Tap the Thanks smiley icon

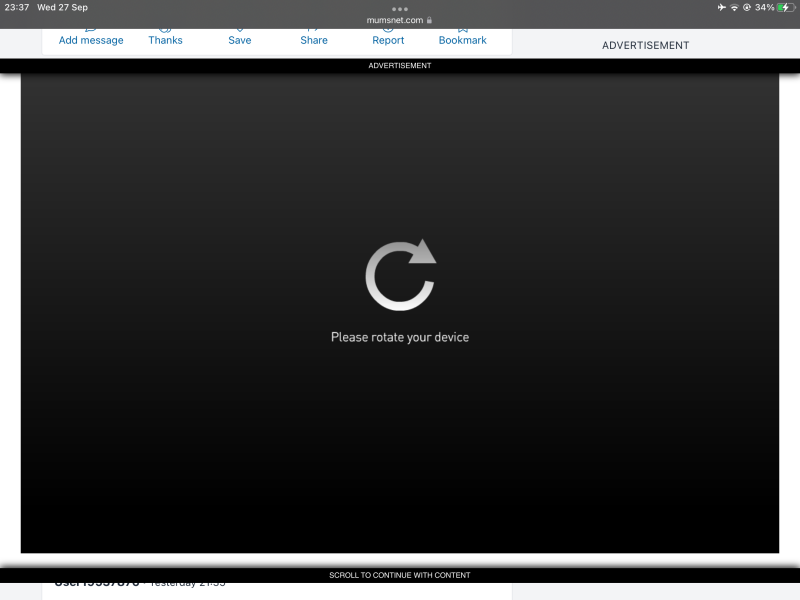164,28
